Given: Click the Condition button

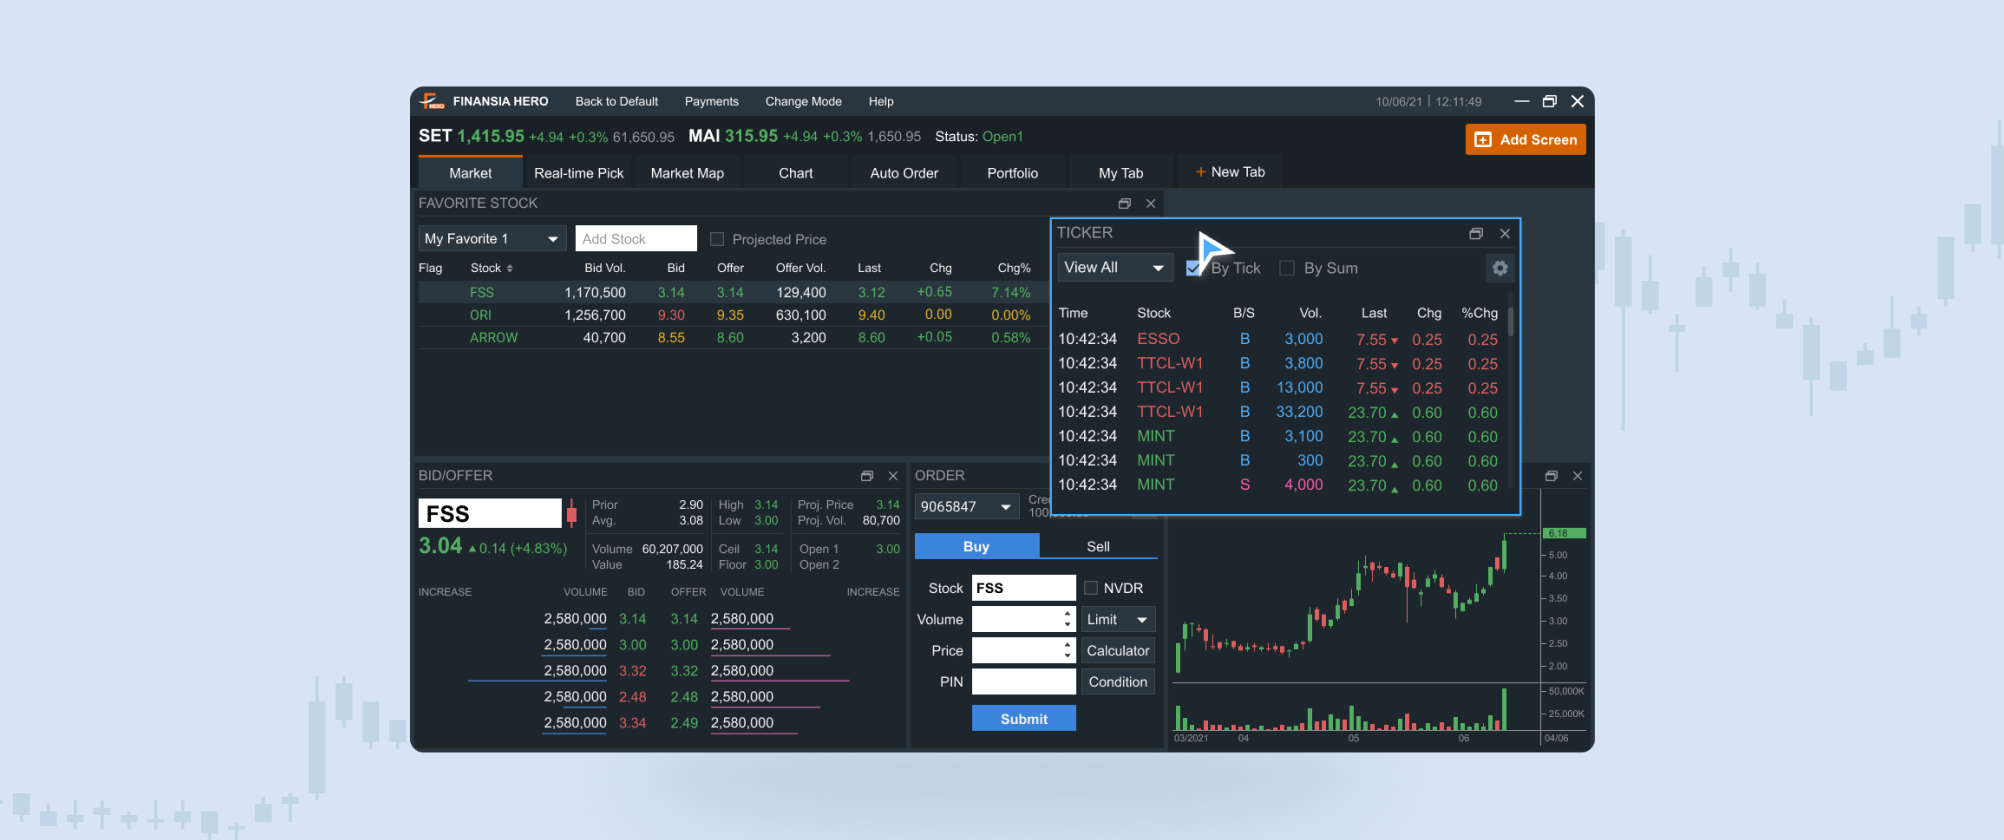Looking at the screenshot, I should click(1117, 682).
